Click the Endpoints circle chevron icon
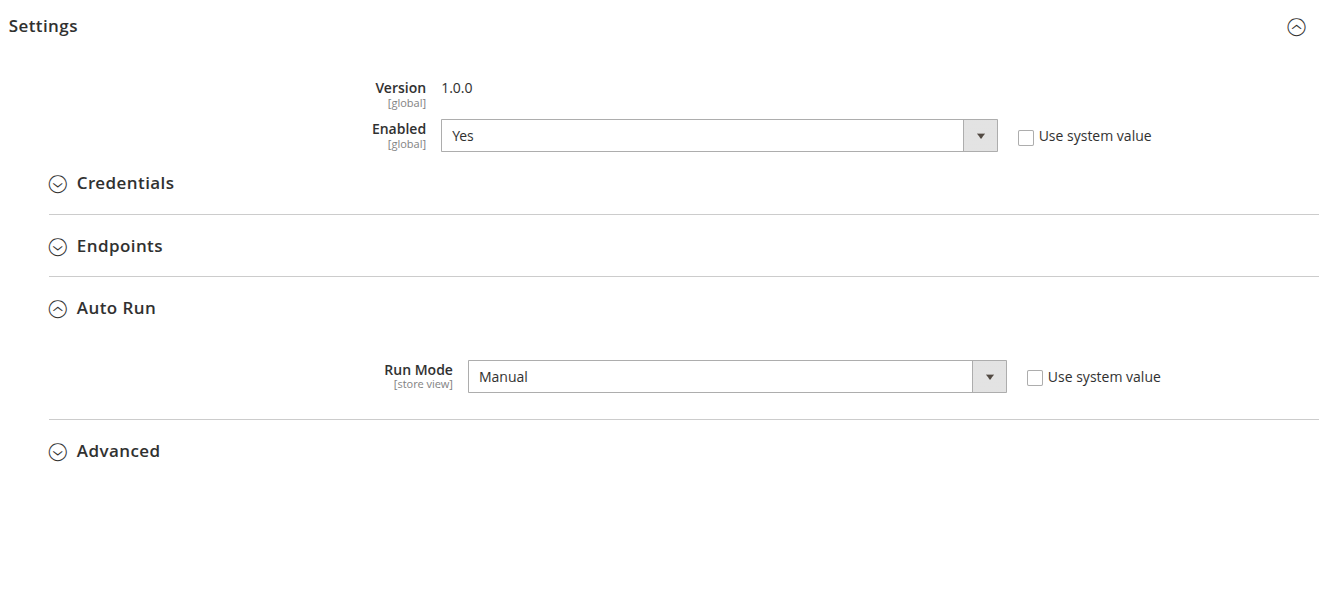 pos(58,247)
